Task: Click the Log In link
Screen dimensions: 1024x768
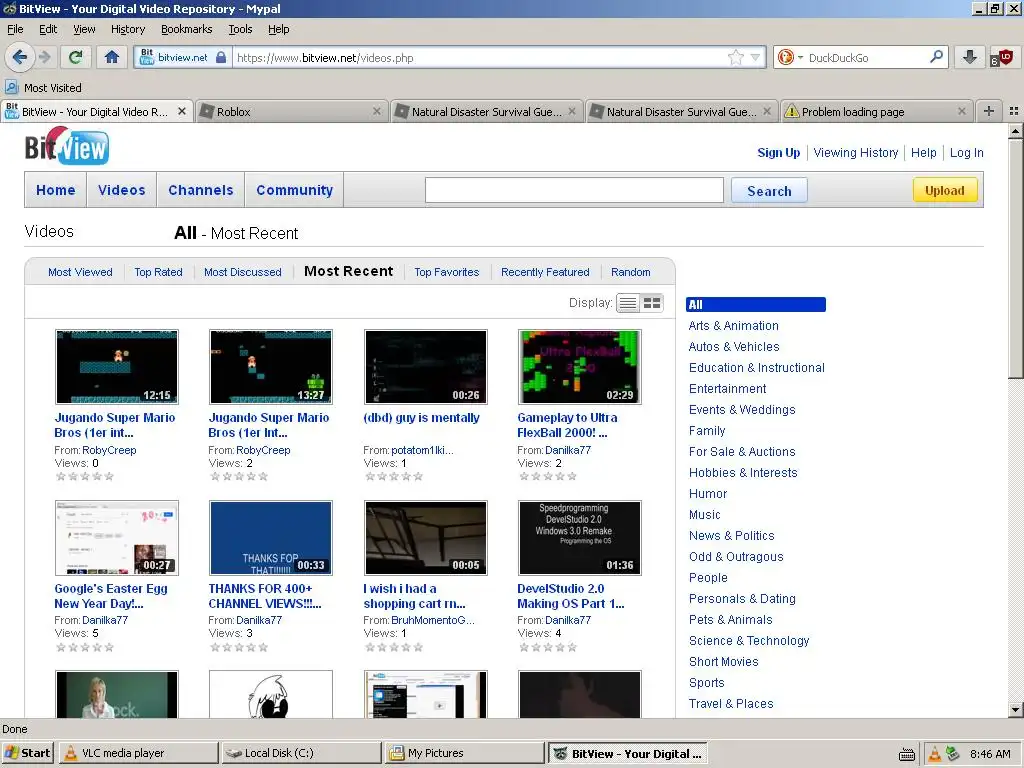Action: click(967, 153)
